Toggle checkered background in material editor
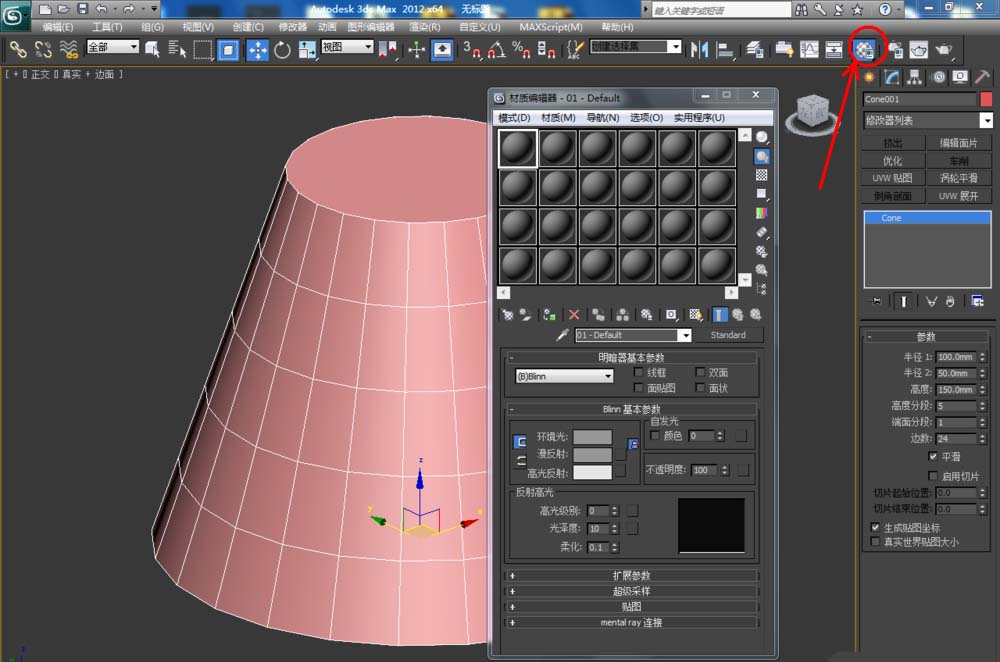1000x662 pixels. click(x=762, y=175)
